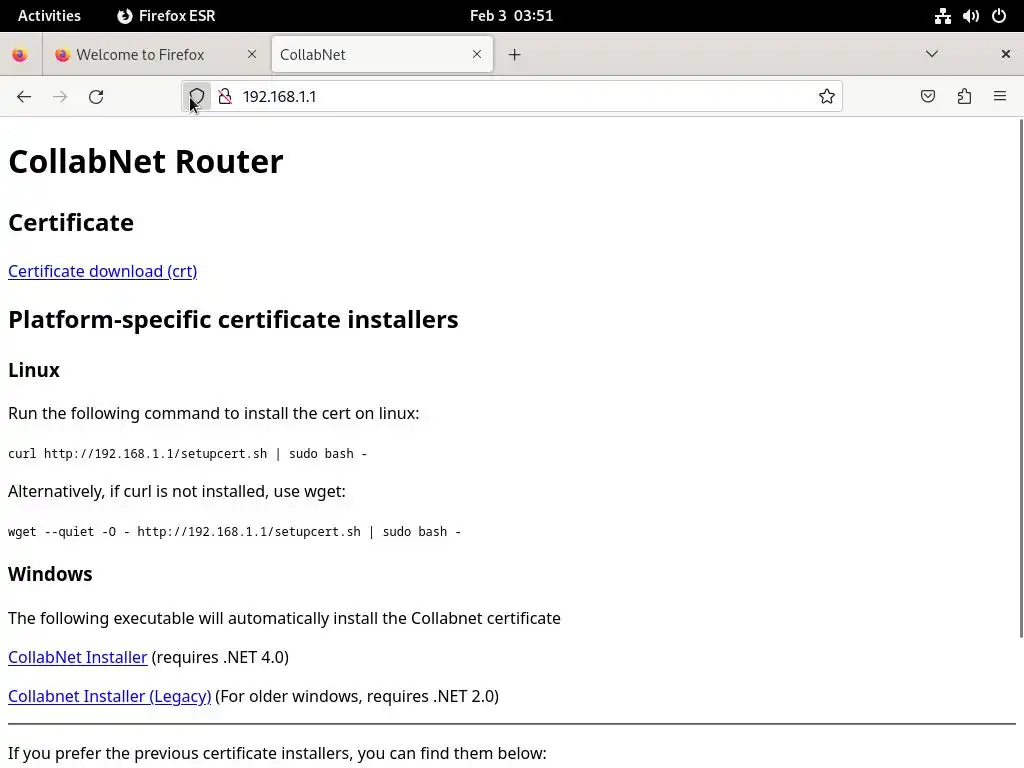
Task: Open the Activities overview
Action: 49,16
